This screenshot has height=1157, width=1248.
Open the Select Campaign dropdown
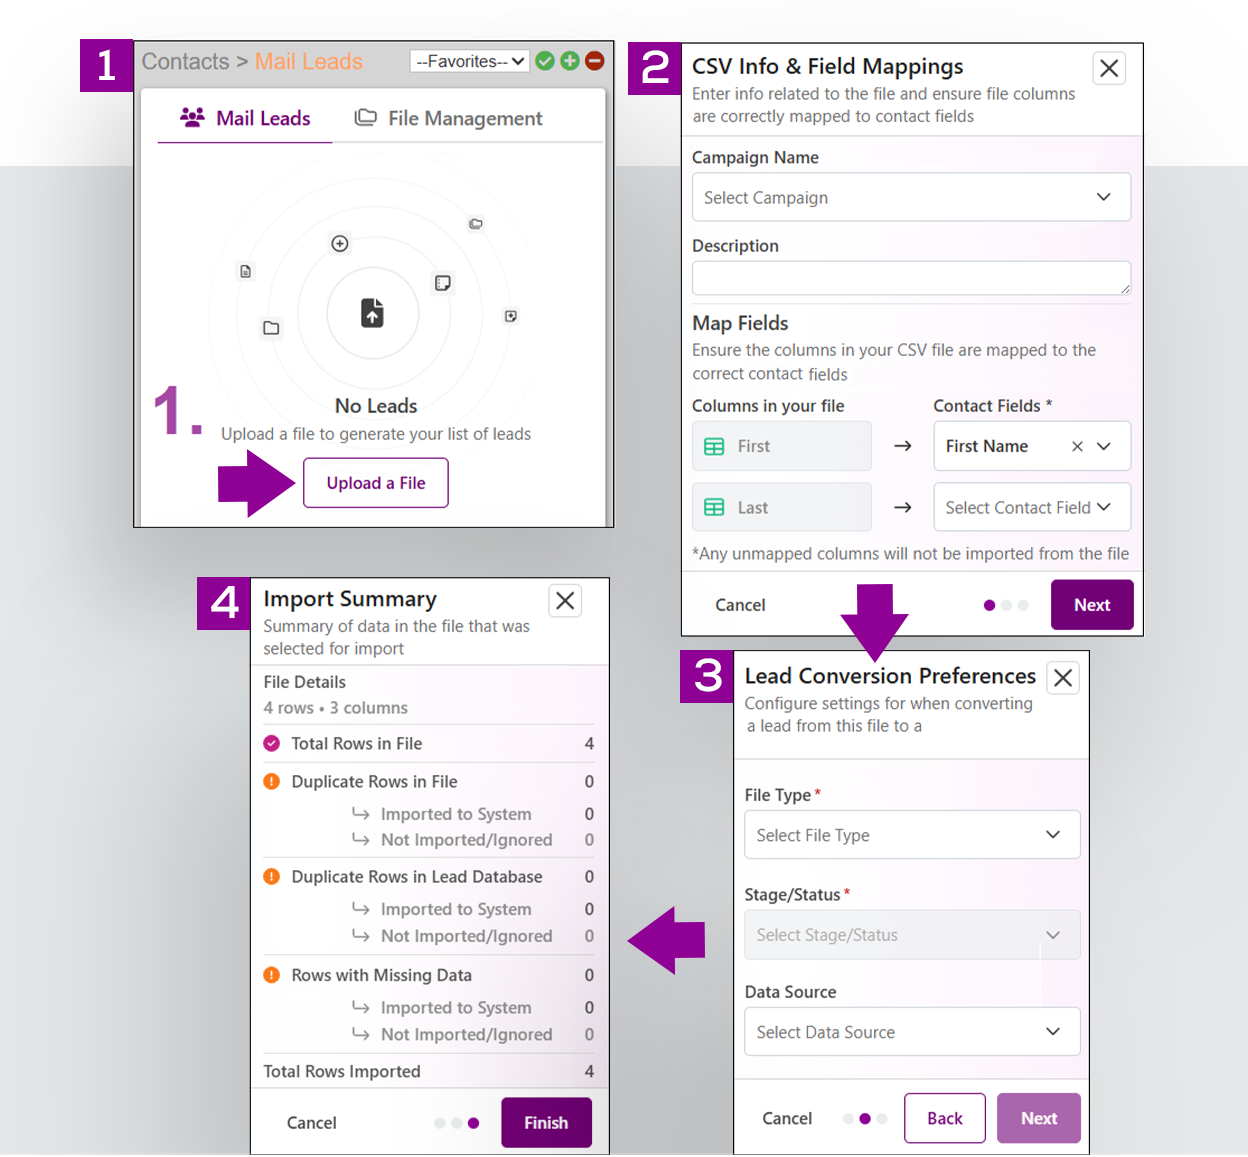click(911, 197)
